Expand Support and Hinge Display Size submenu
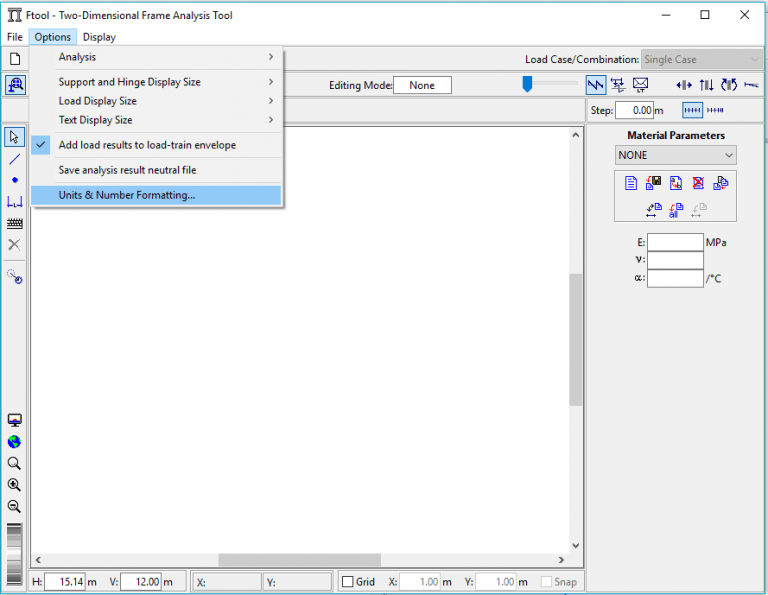 (156, 82)
